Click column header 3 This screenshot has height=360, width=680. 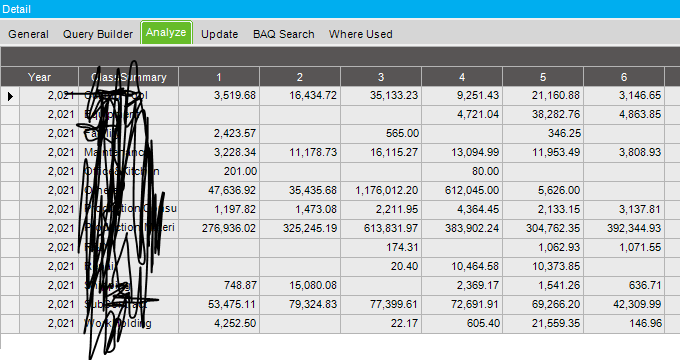coord(381,77)
